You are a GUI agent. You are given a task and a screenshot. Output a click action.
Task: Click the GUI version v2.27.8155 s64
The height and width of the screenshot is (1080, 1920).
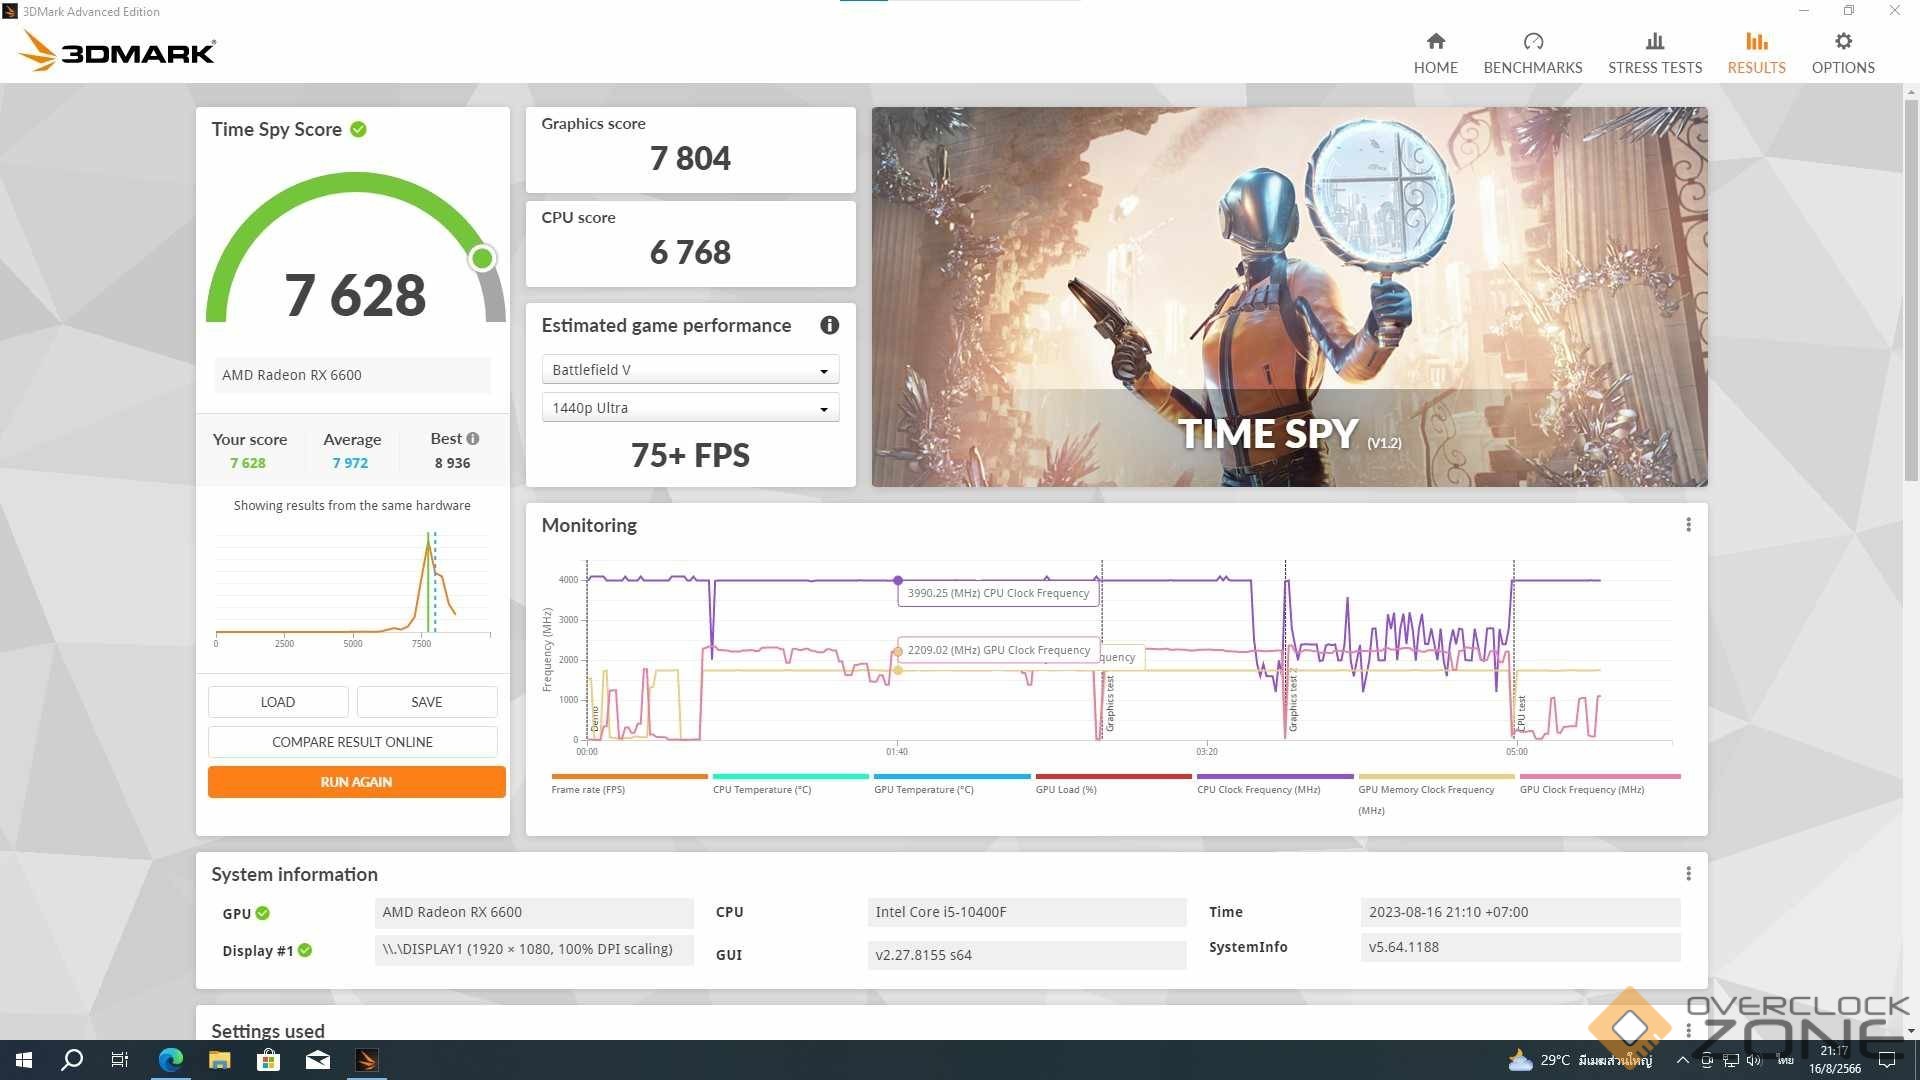(1027, 955)
